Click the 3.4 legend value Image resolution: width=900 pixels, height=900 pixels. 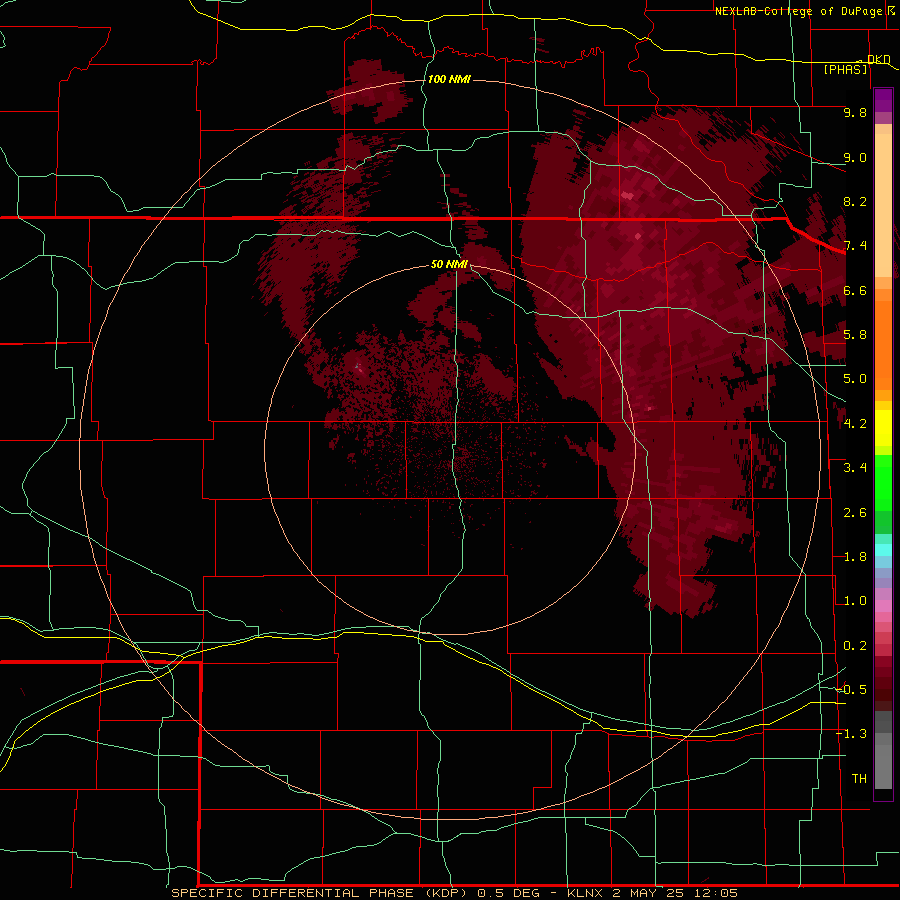855,468
